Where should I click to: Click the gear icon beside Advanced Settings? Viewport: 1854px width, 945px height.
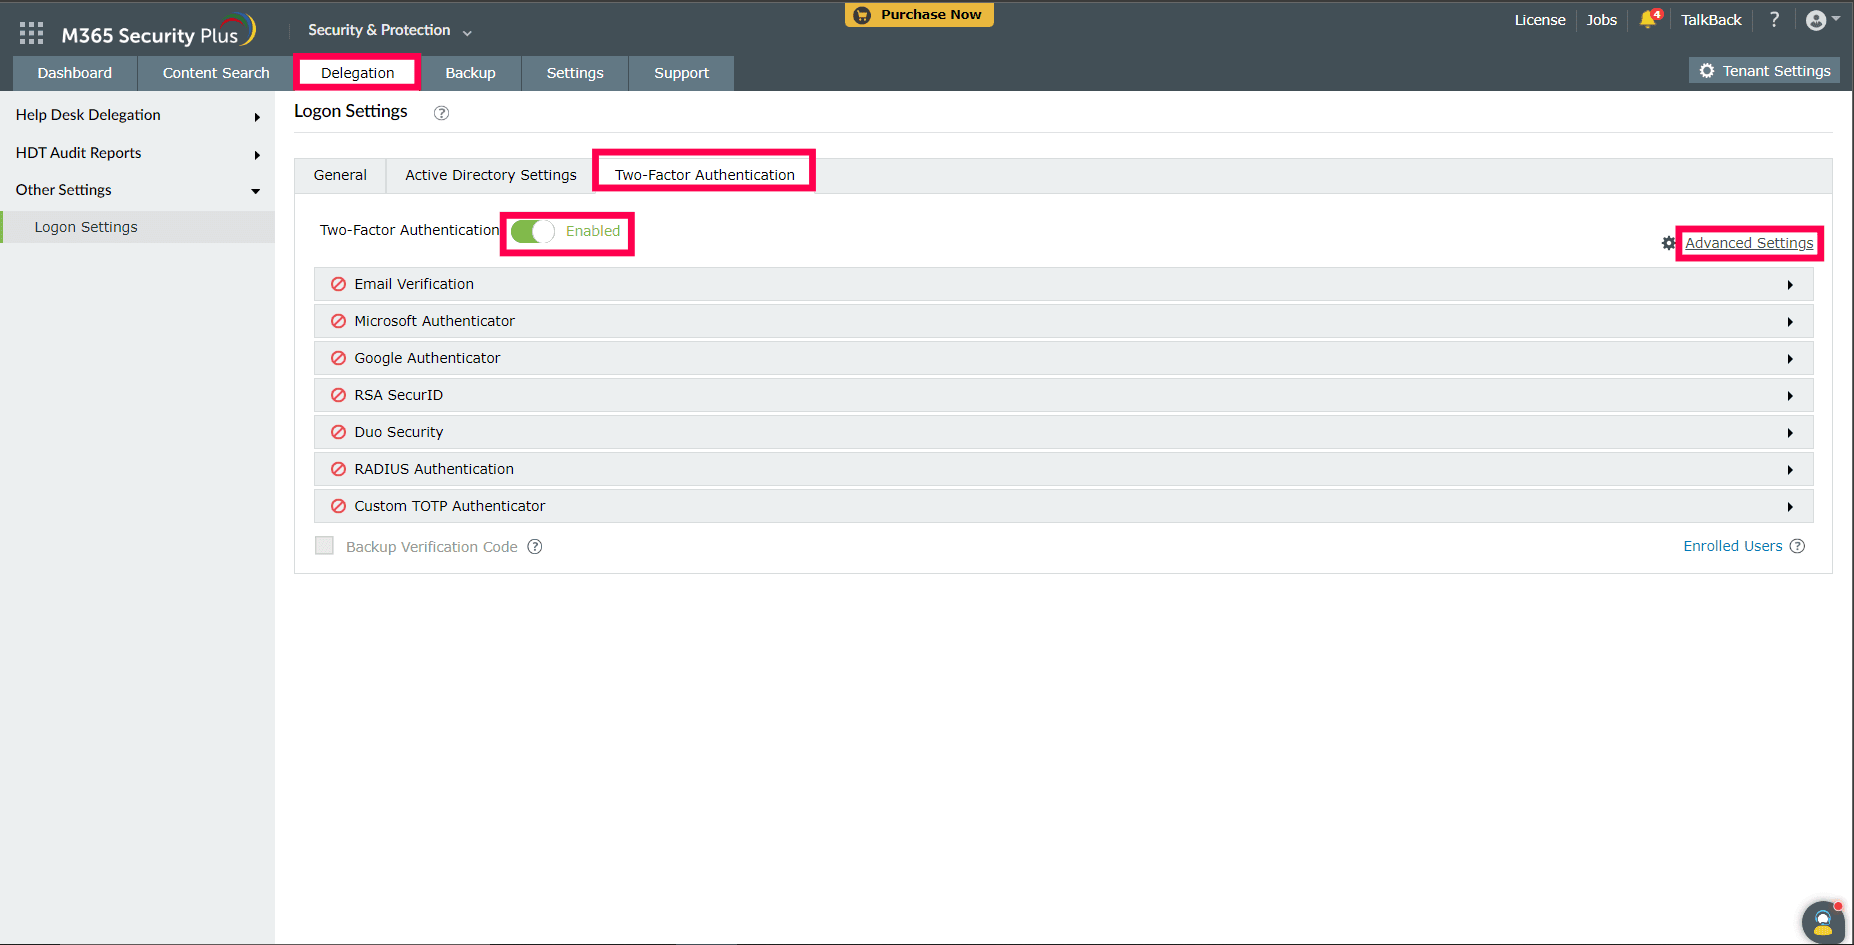(1669, 243)
